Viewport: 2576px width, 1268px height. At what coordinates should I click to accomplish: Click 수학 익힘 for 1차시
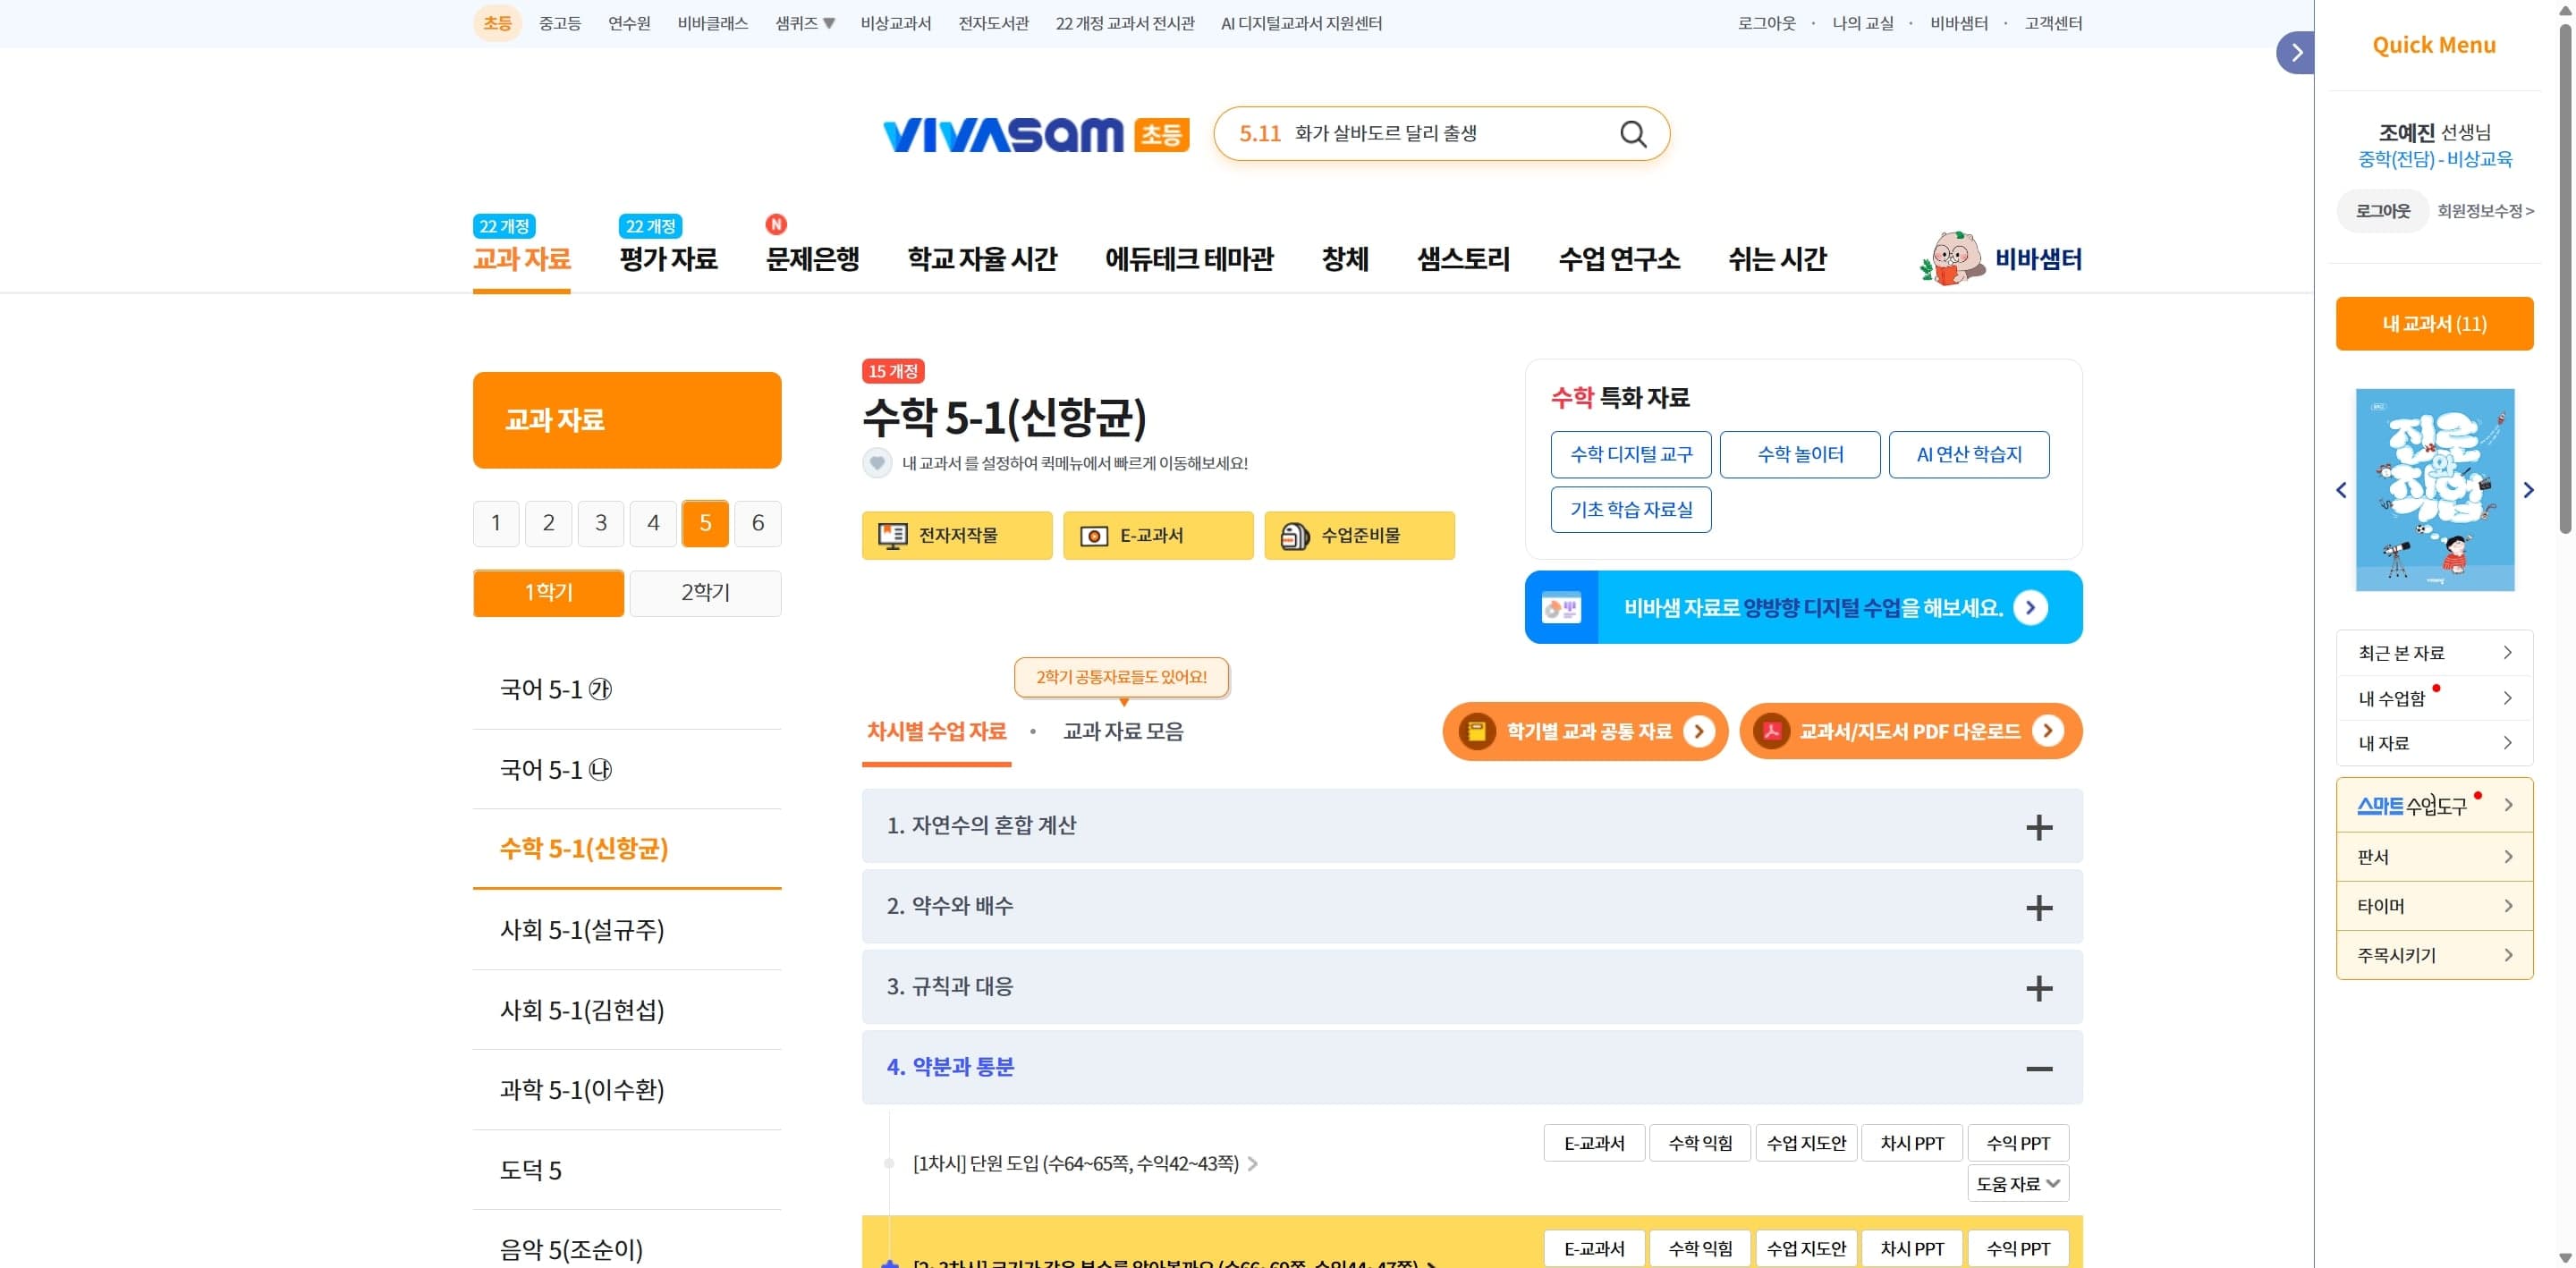[x=1700, y=1143]
